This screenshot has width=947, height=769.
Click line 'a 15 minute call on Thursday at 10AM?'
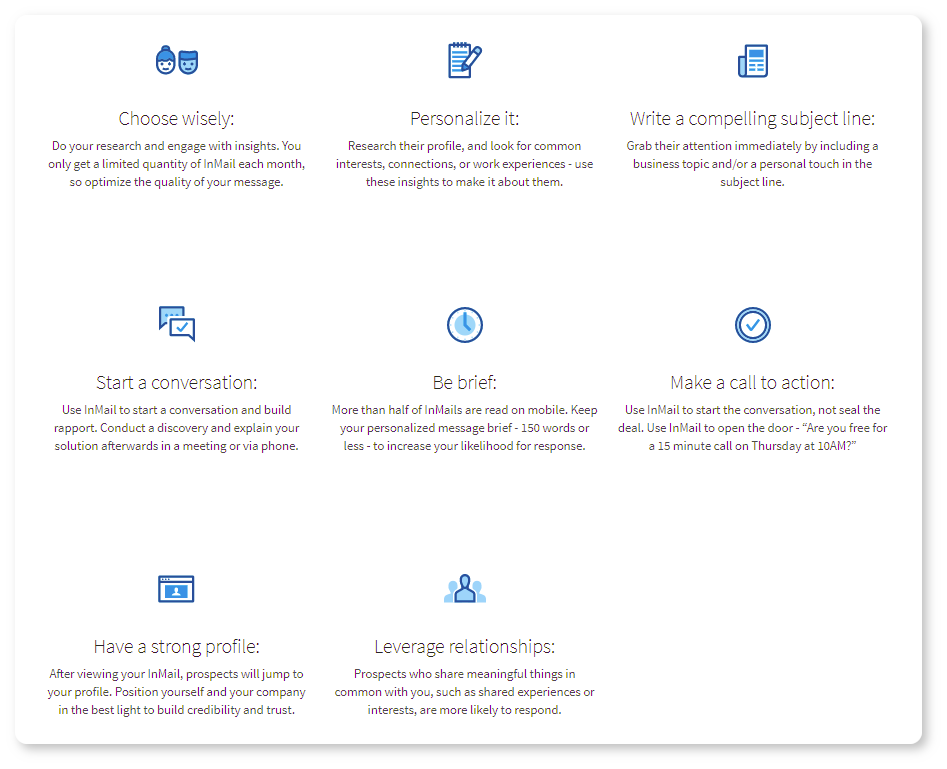753,446
